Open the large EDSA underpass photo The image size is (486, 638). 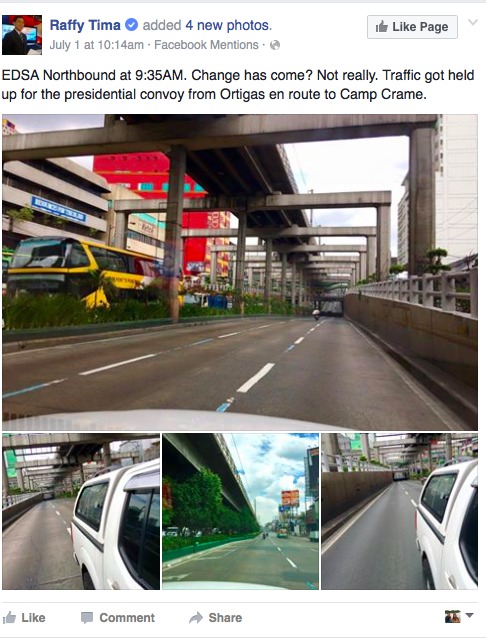tap(240, 272)
